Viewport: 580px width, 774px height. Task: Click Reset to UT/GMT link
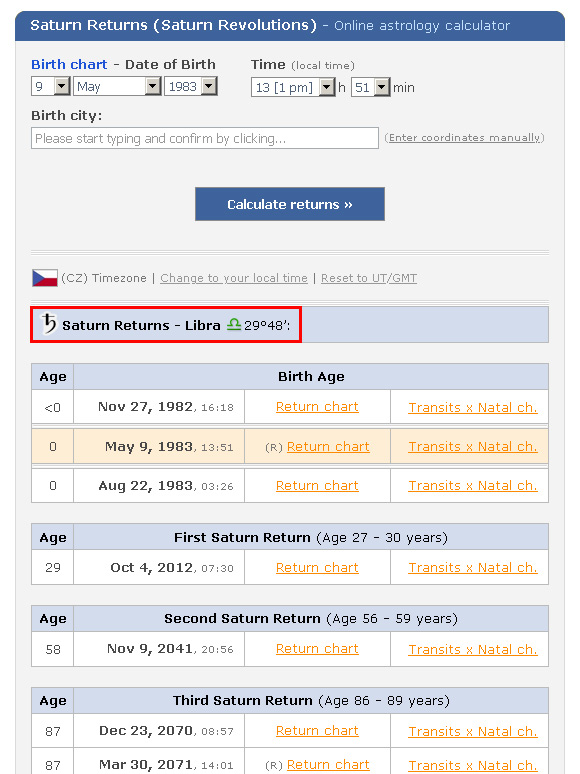click(369, 278)
